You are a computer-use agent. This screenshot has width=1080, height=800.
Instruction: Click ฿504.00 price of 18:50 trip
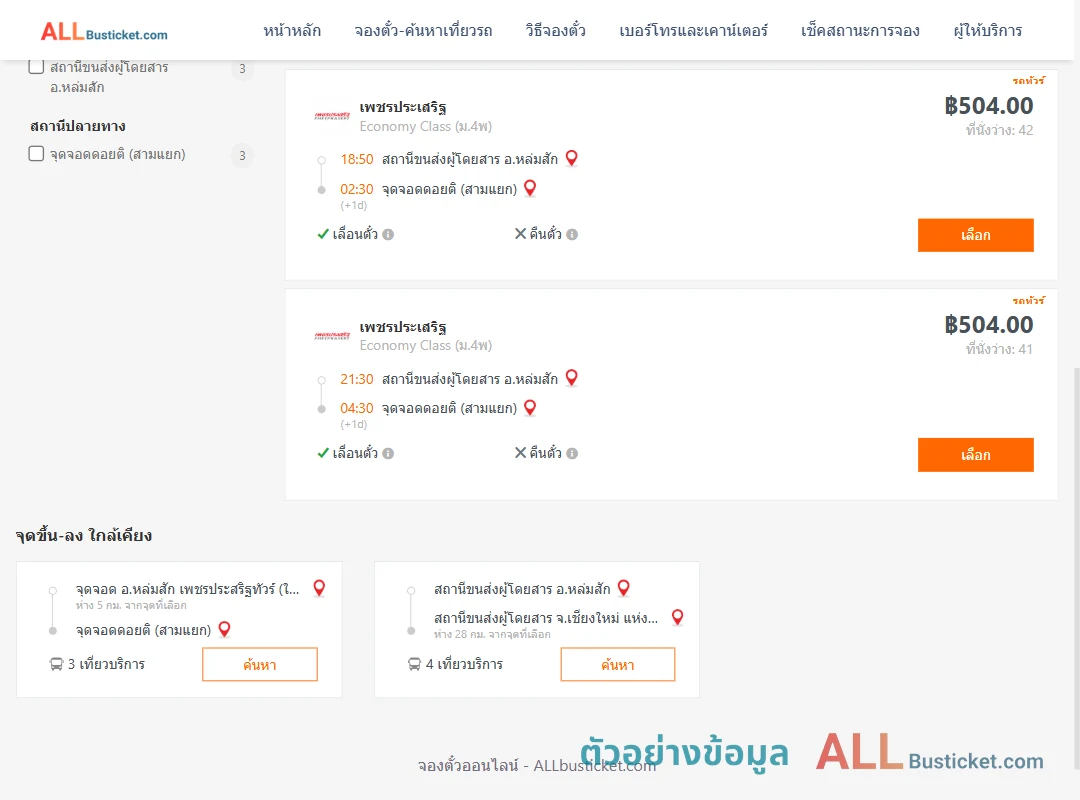pos(988,105)
